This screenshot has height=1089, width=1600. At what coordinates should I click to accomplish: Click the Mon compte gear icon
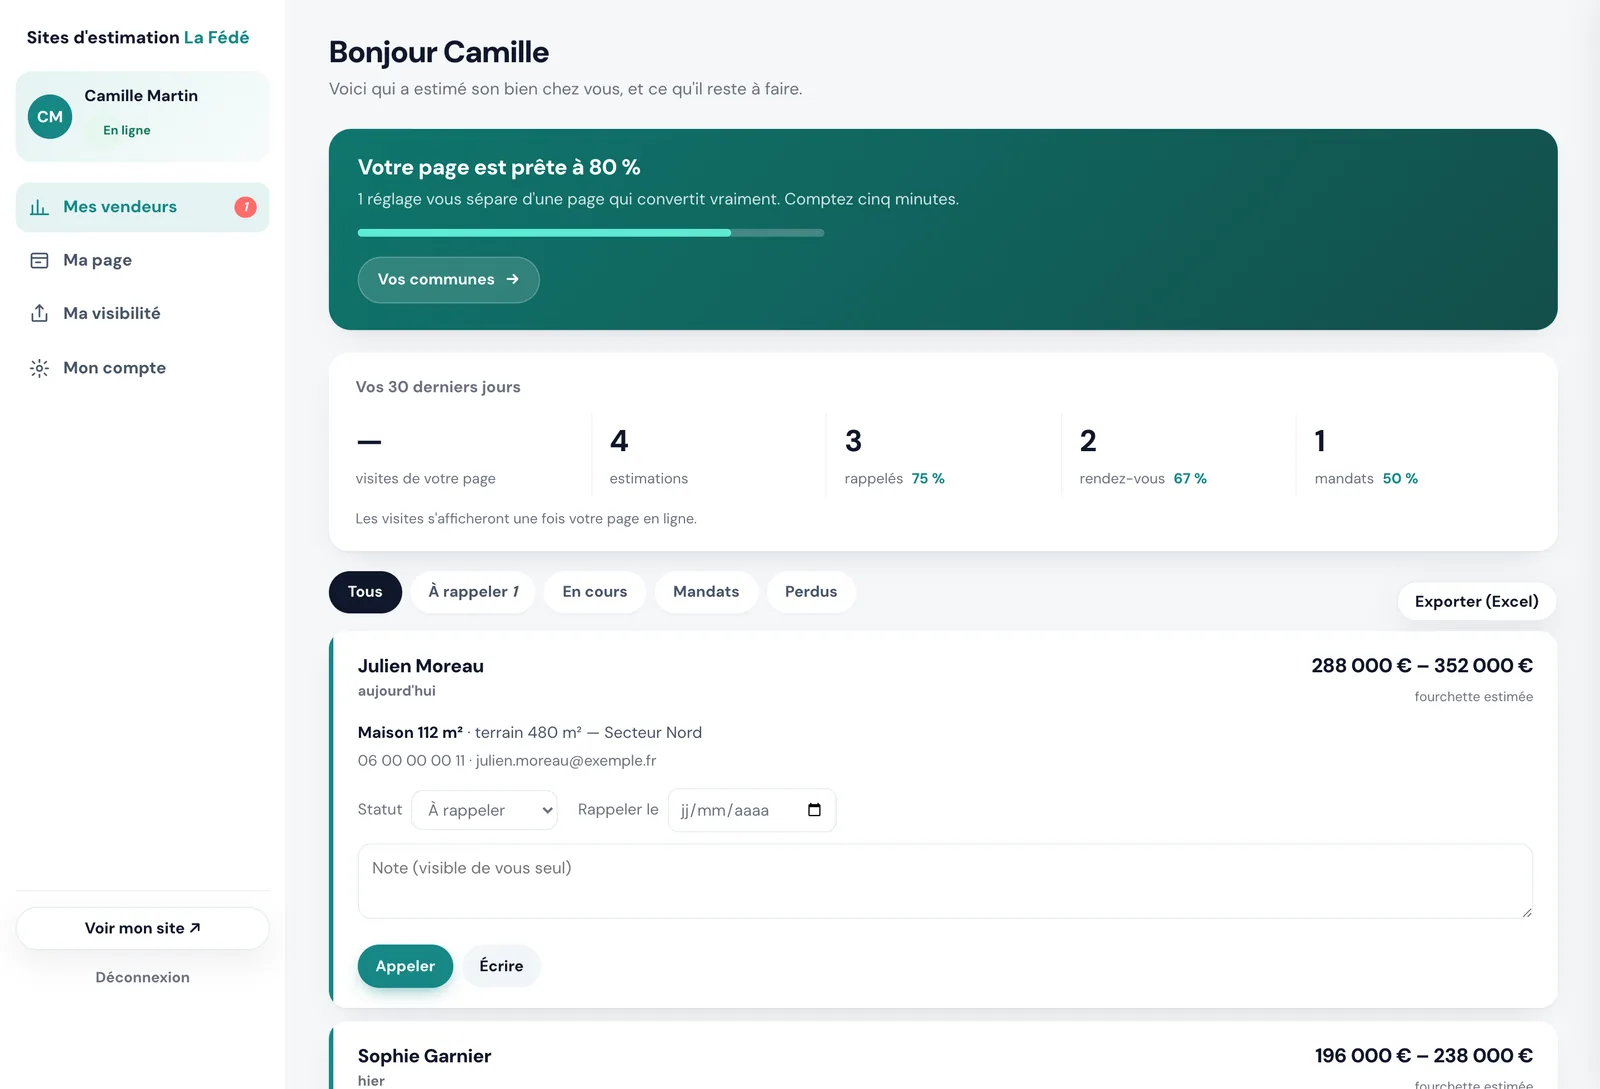tap(39, 368)
